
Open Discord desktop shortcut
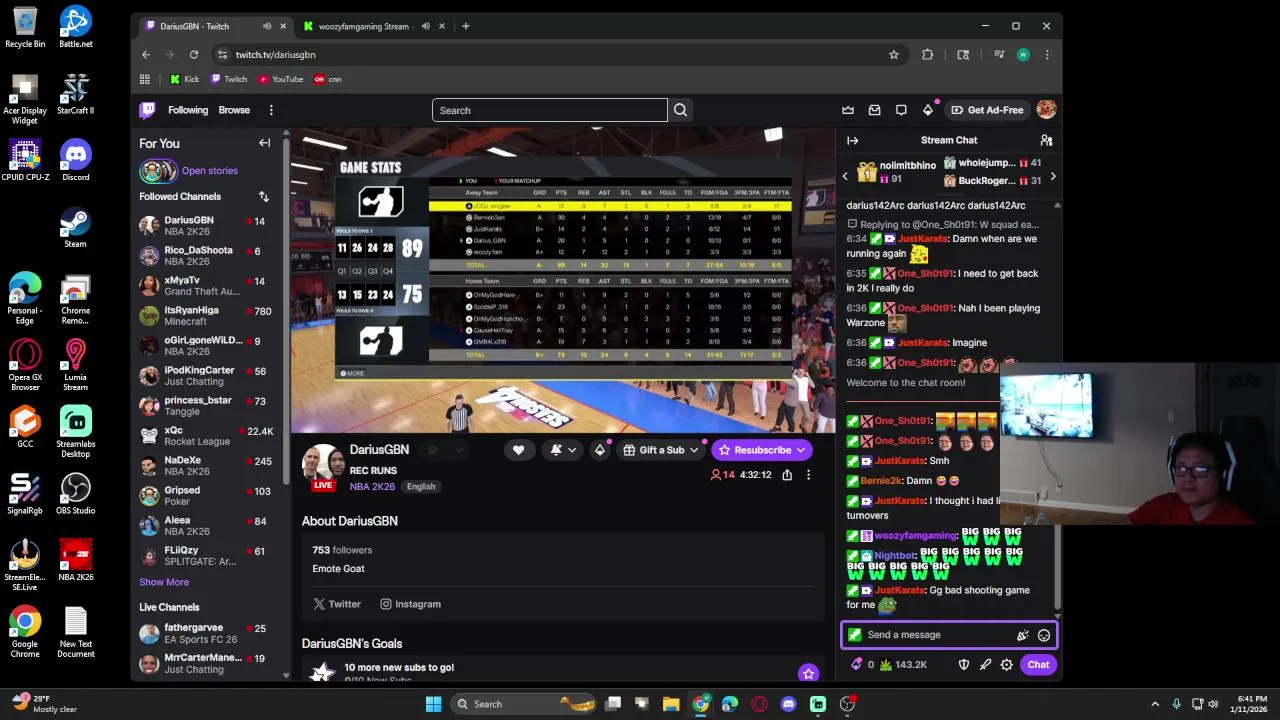click(75, 161)
